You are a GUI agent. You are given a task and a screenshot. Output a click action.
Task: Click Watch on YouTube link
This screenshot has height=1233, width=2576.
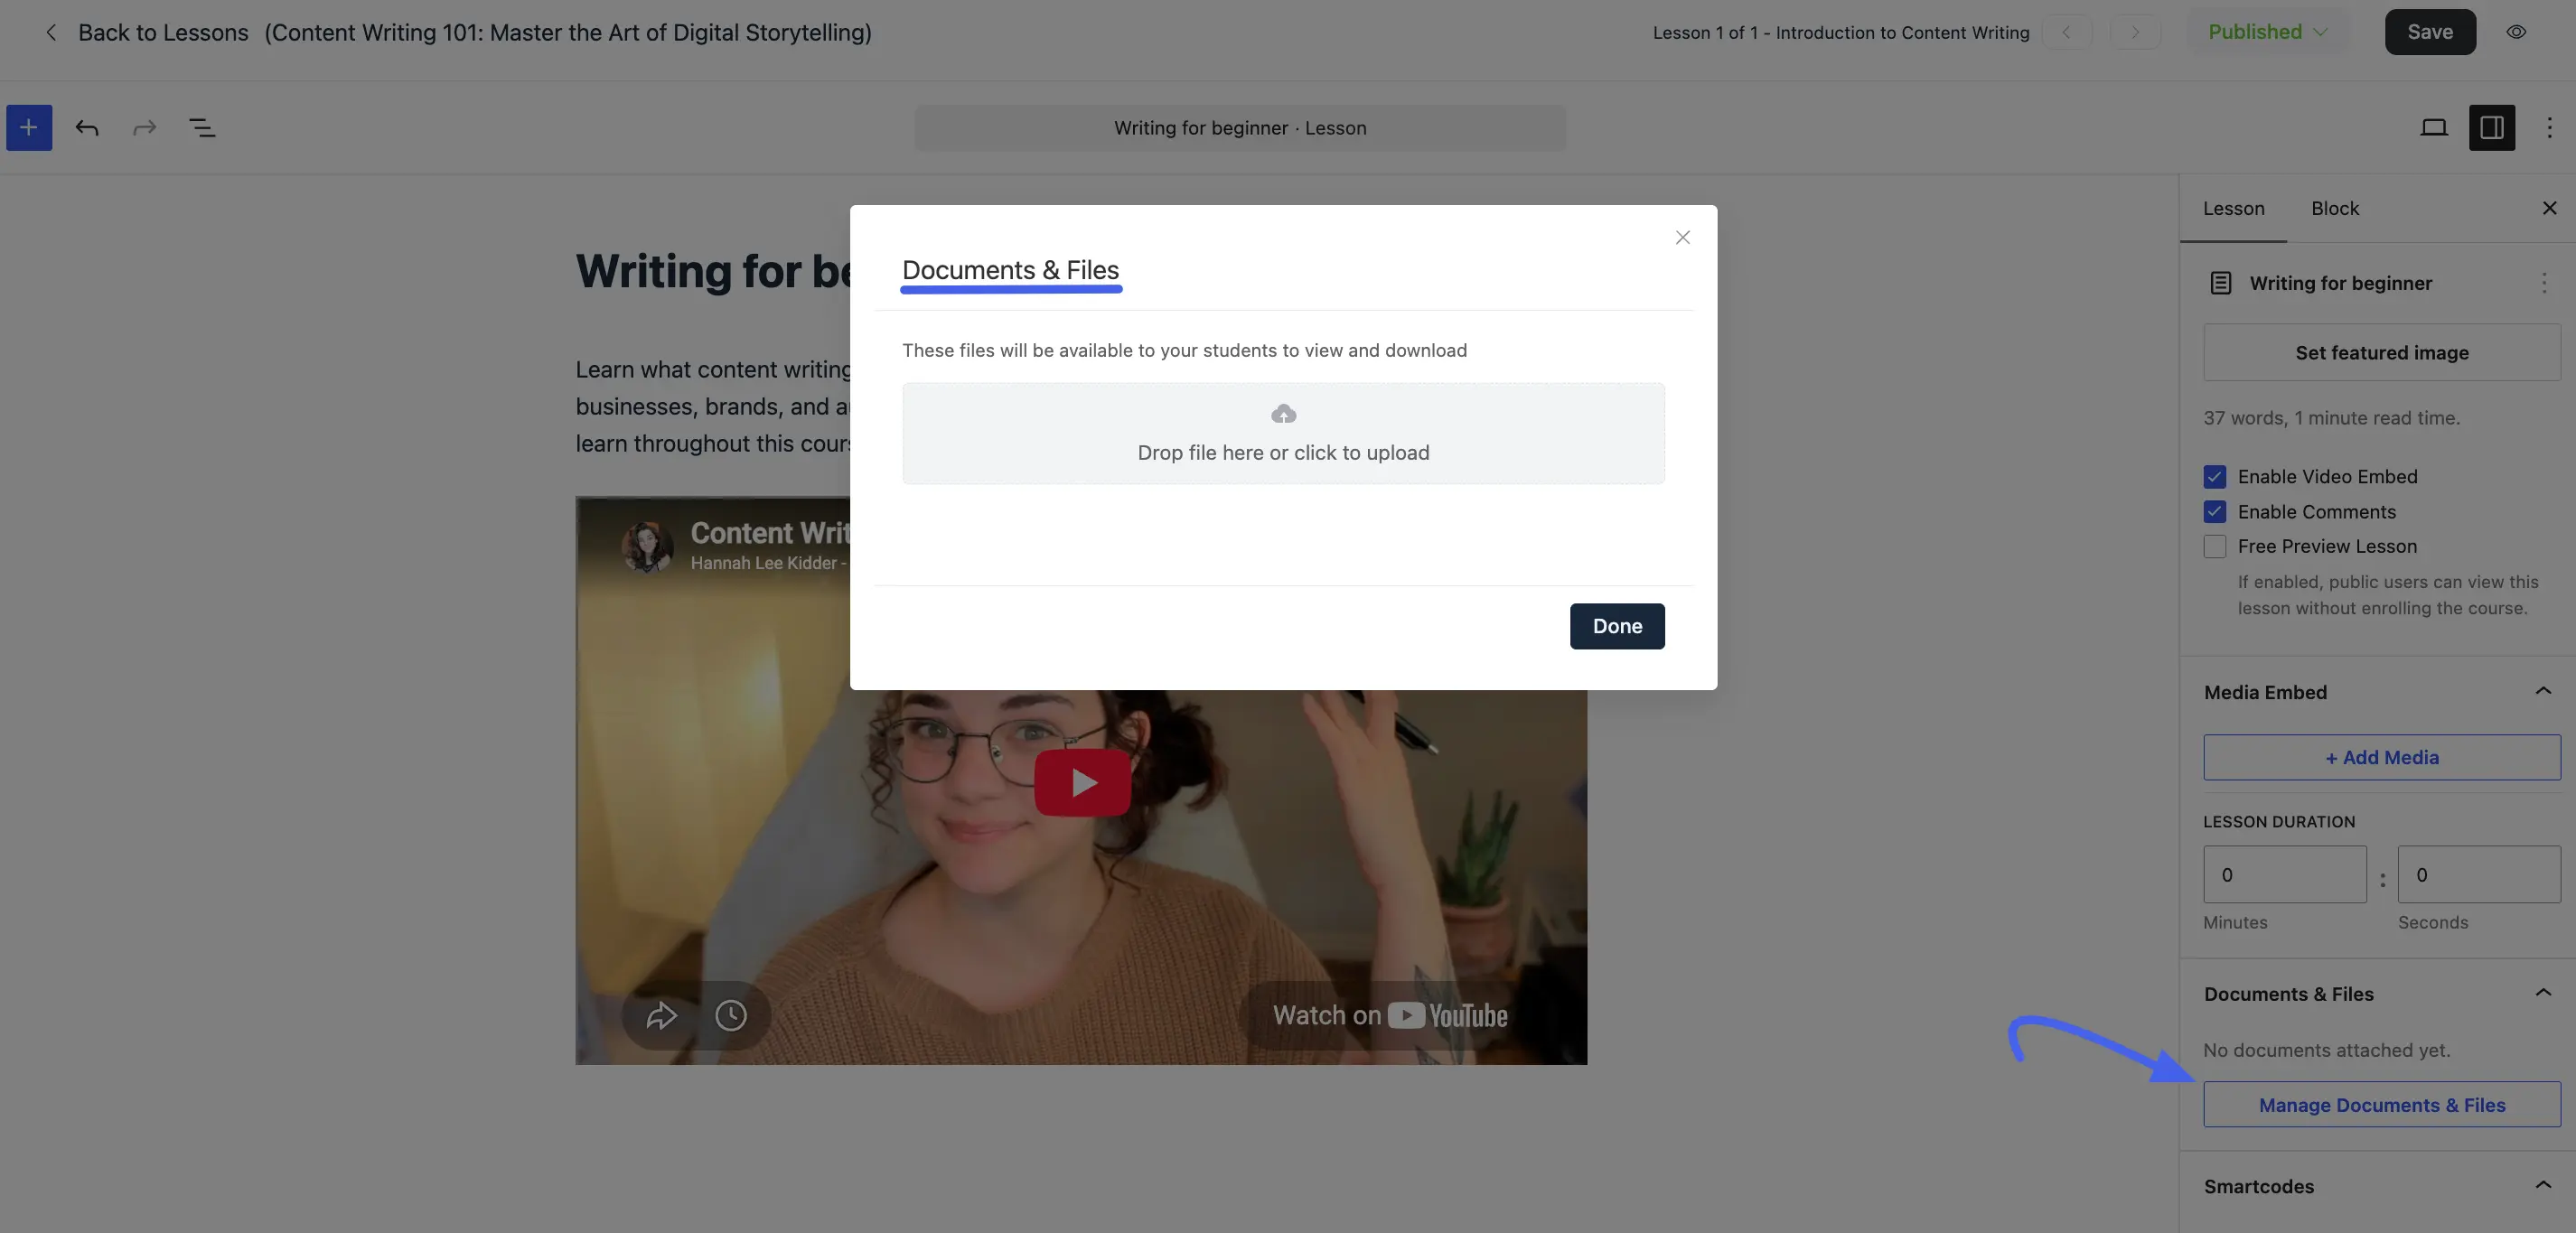(1390, 1016)
